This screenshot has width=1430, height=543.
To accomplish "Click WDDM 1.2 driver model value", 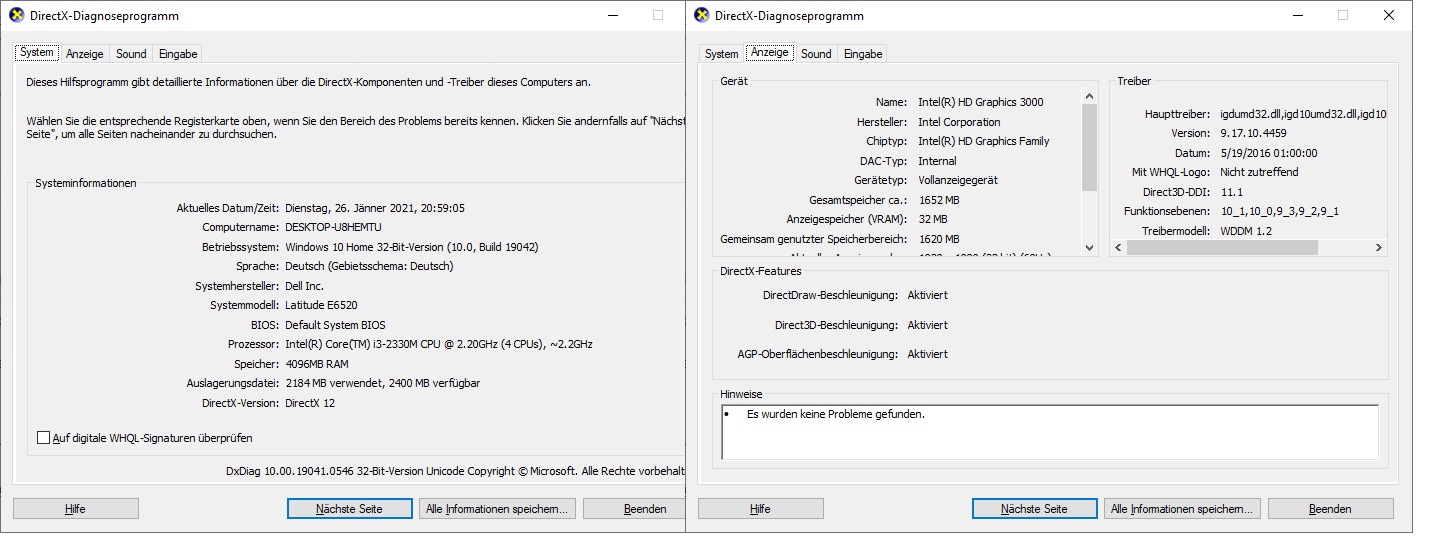I will point(1246,231).
